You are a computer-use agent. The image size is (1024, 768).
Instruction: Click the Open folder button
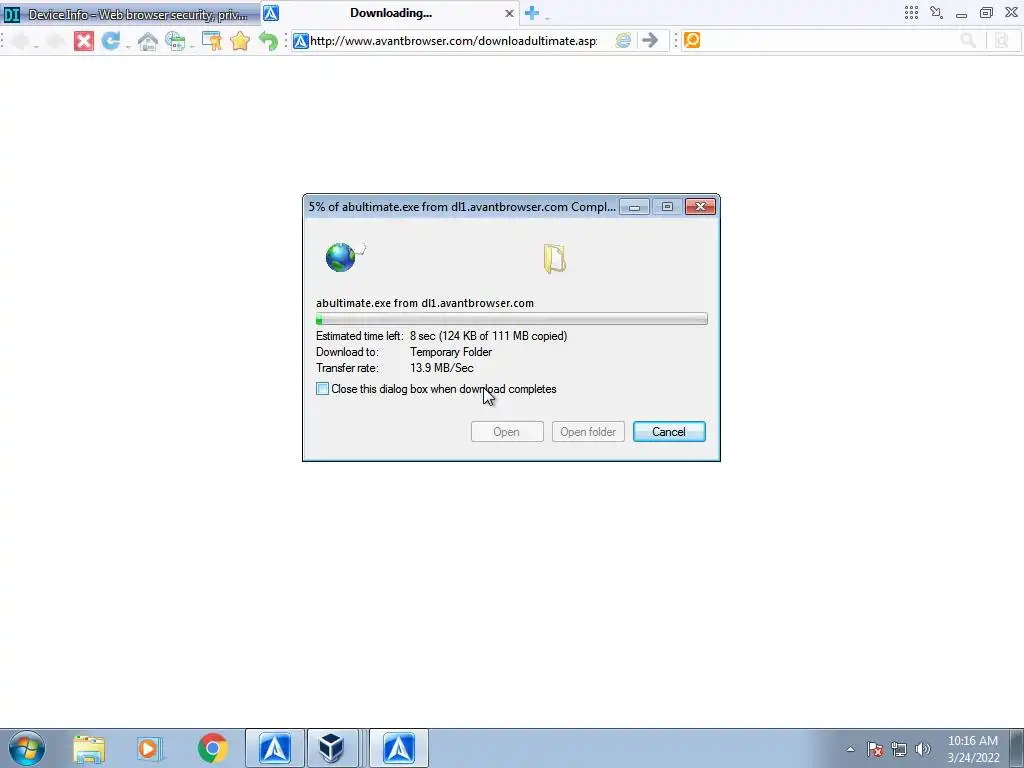(588, 432)
